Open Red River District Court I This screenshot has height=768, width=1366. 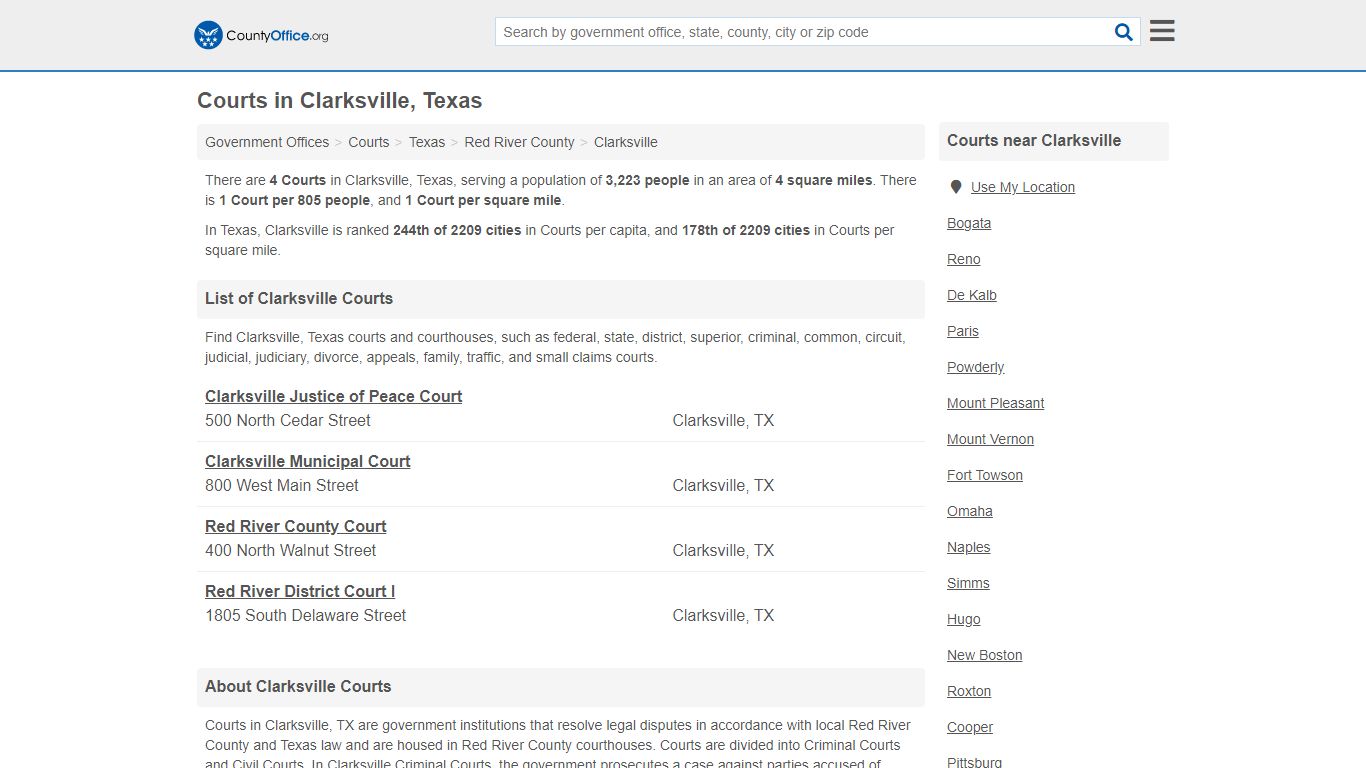[x=300, y=591]
